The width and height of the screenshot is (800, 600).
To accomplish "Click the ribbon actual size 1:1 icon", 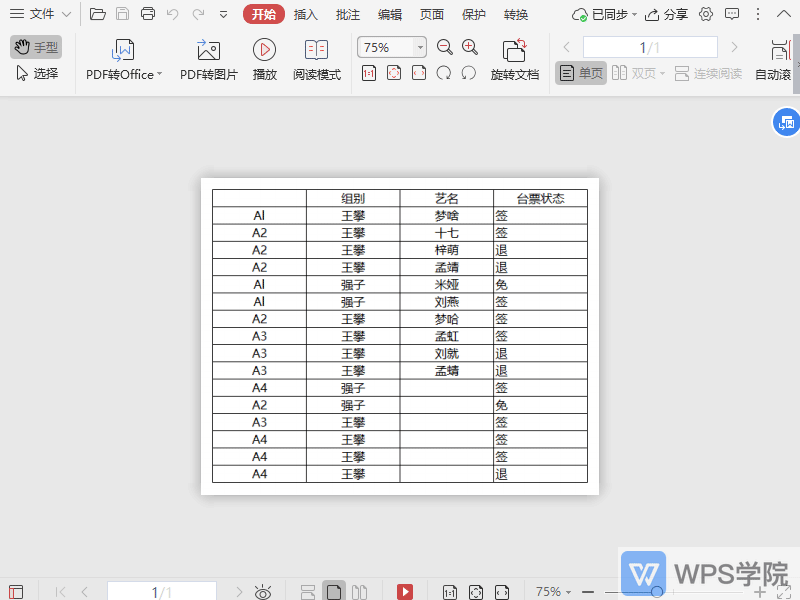I will pyautogui.click(x=369, y=73).
